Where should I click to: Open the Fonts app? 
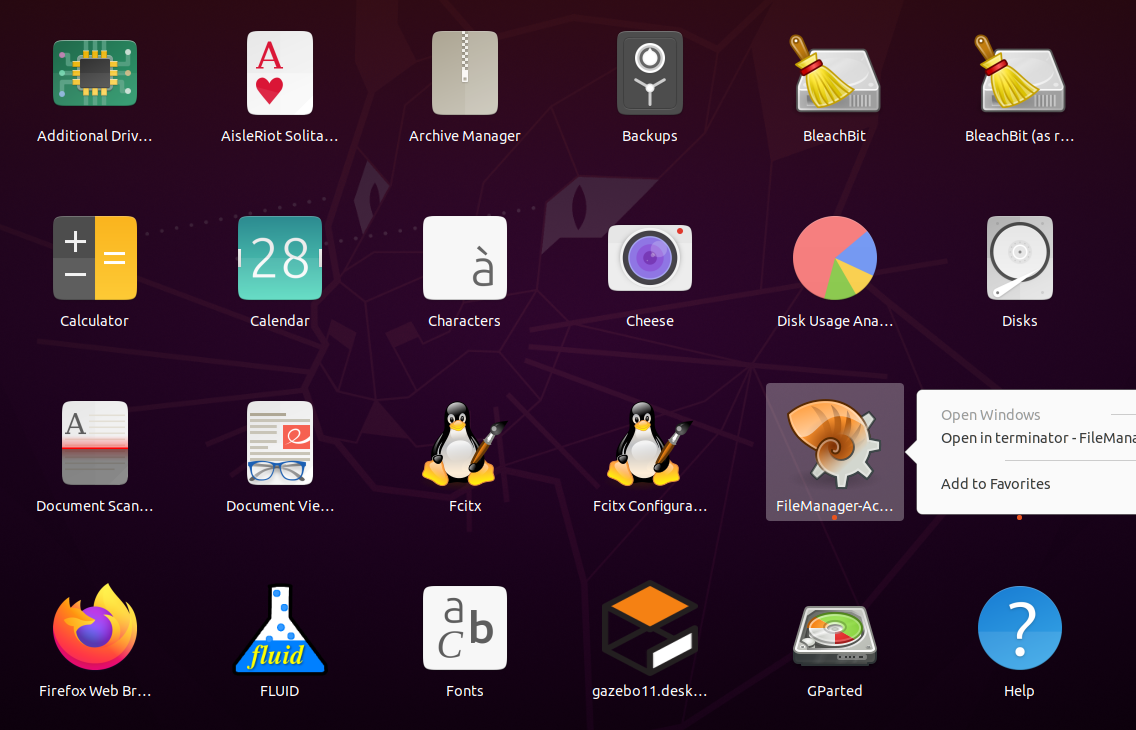click(x=464, y=628)
